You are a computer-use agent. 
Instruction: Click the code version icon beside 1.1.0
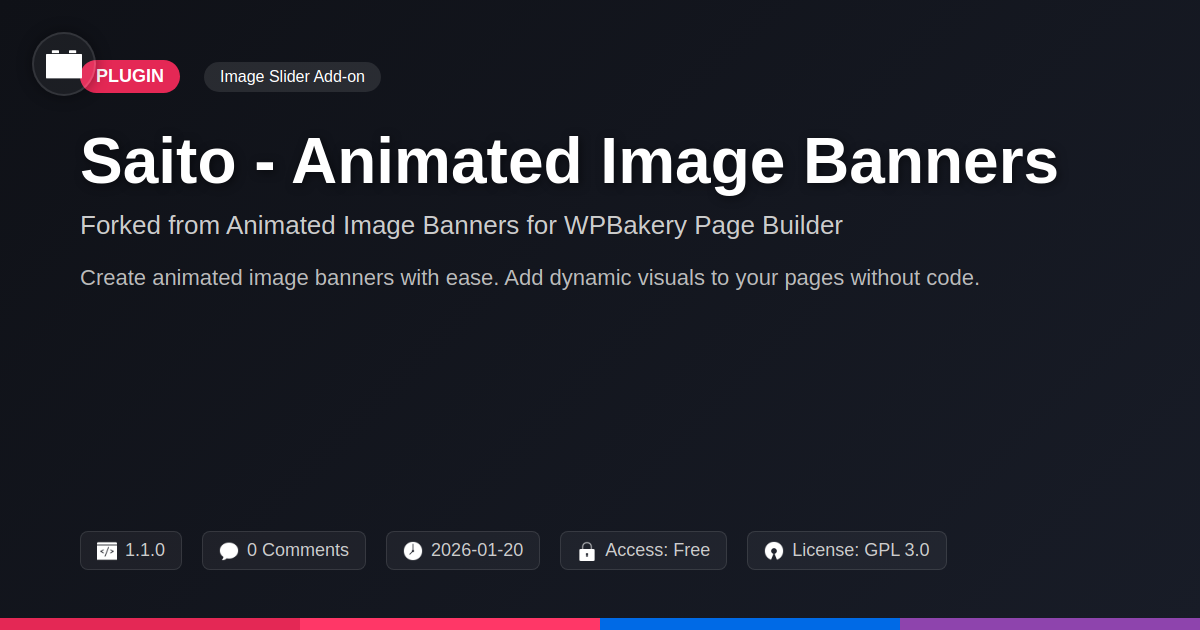pos(107,551)
